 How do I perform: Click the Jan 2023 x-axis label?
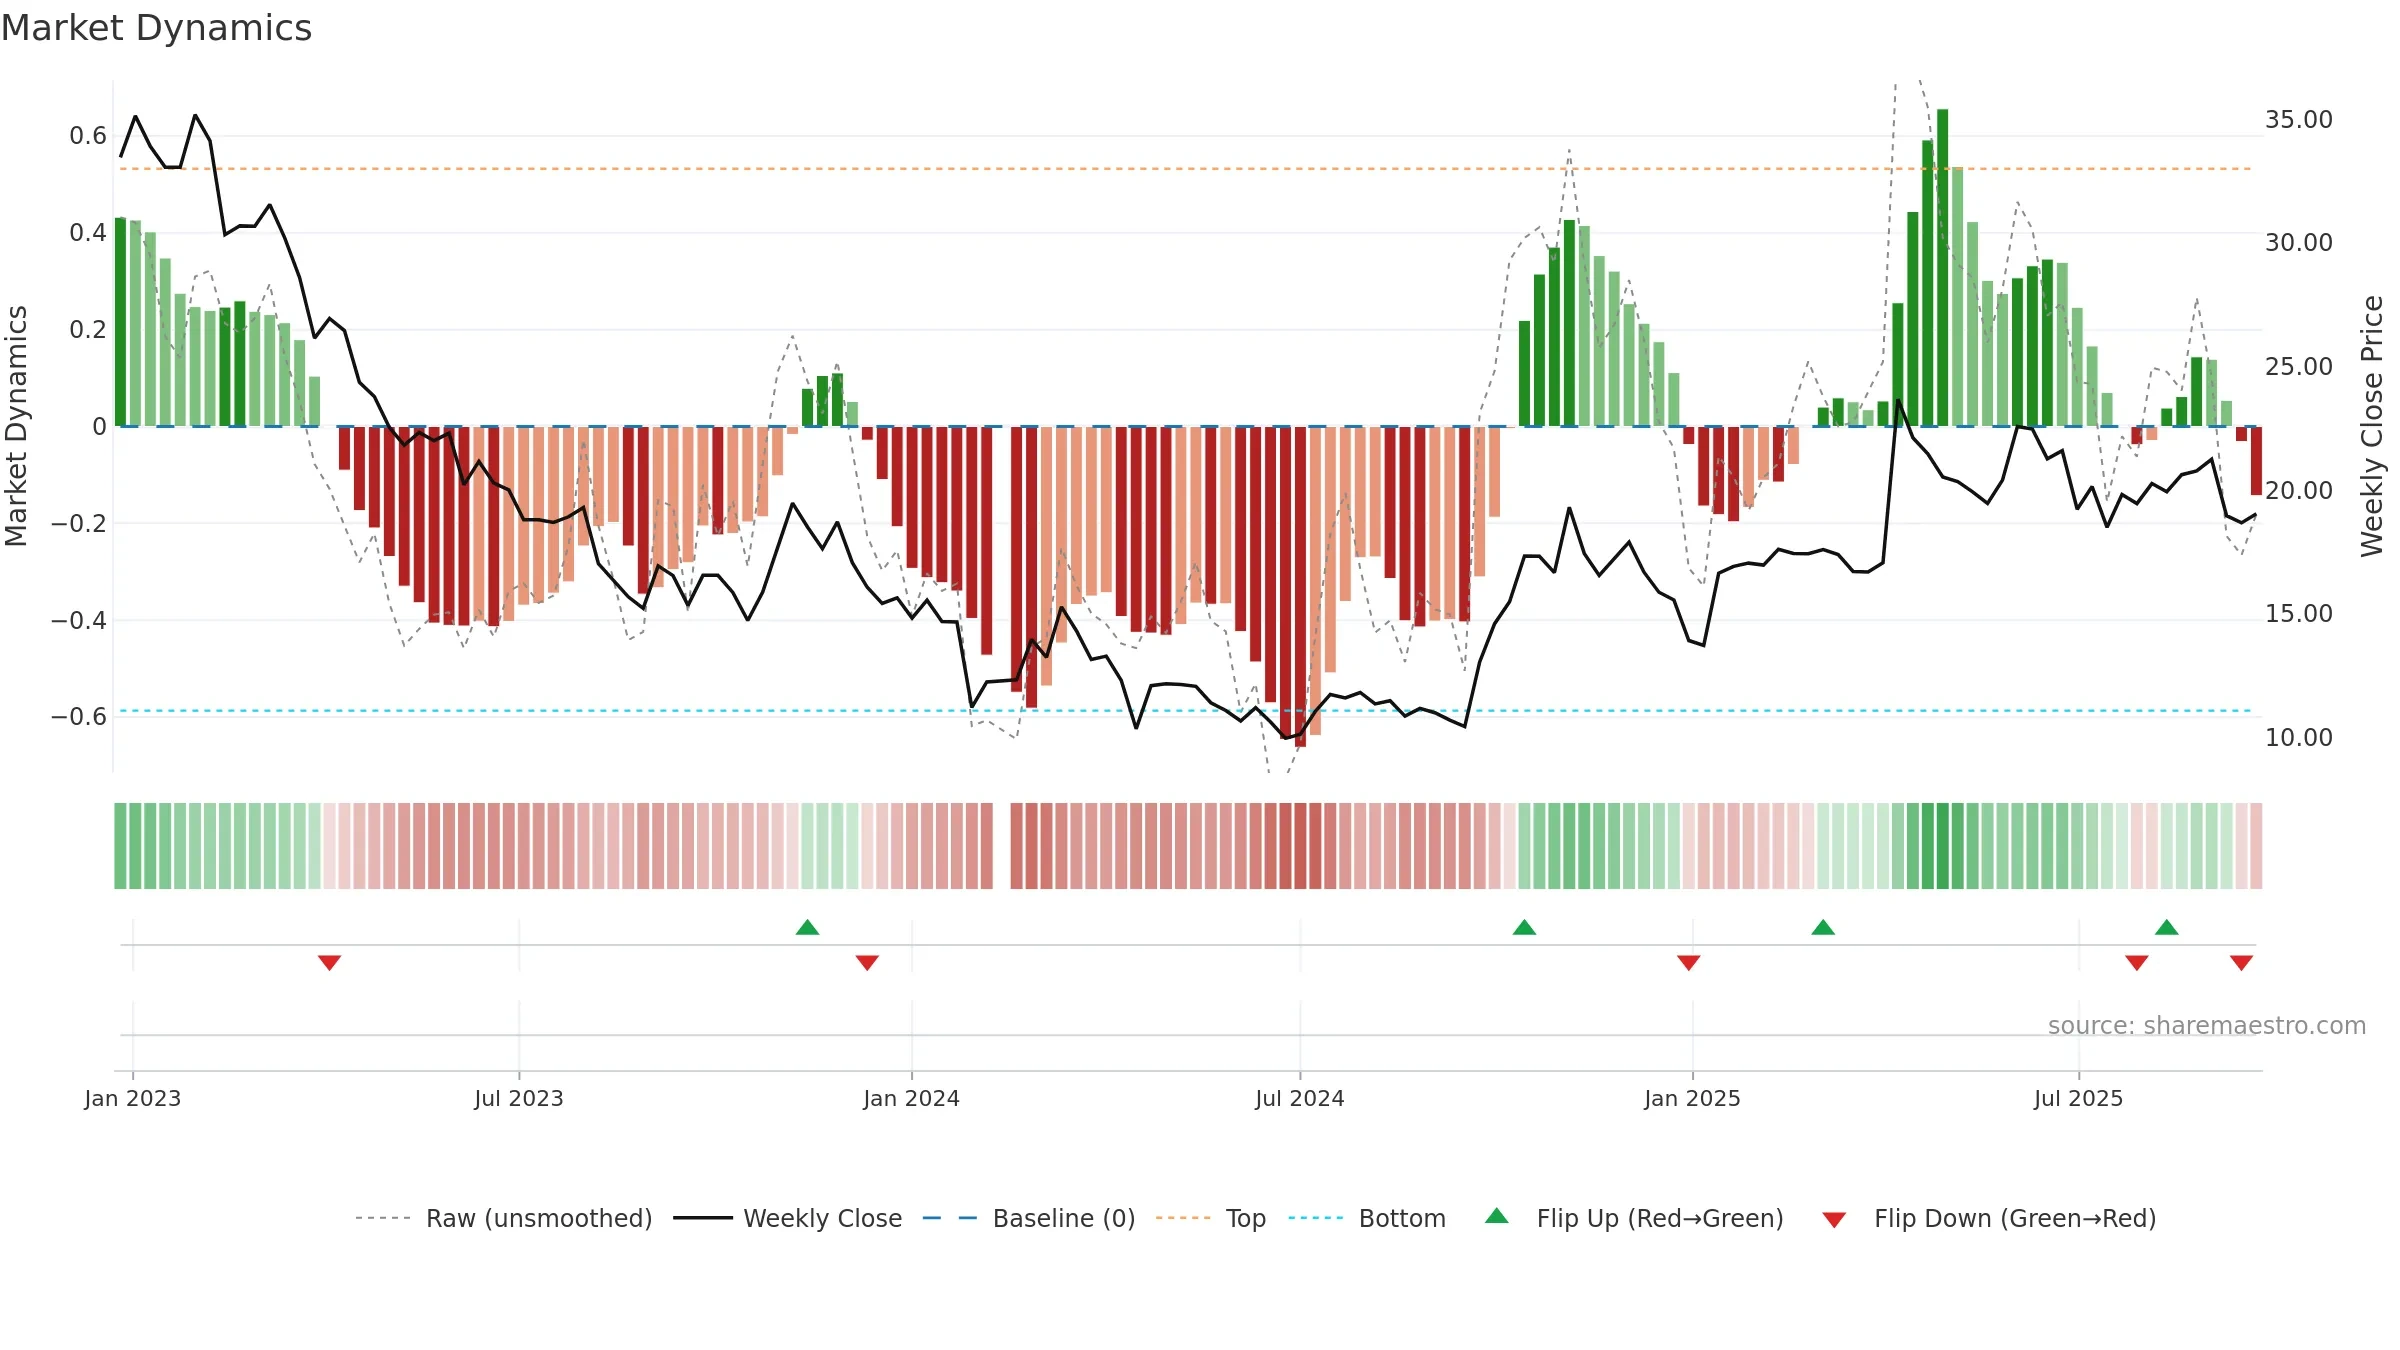click(133, 1098)
